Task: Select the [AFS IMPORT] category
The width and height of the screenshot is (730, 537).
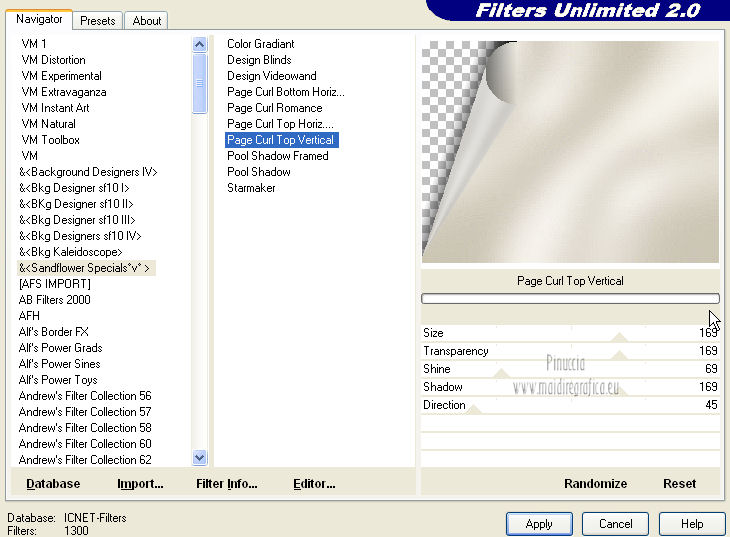Action: (55, 284)
